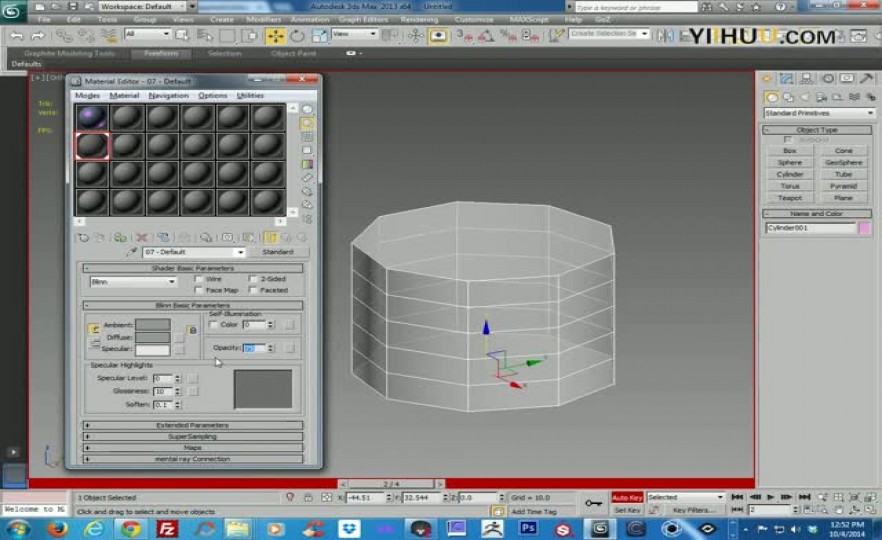
Task: Open the Create command panel tab
Action: click(767, 79)
